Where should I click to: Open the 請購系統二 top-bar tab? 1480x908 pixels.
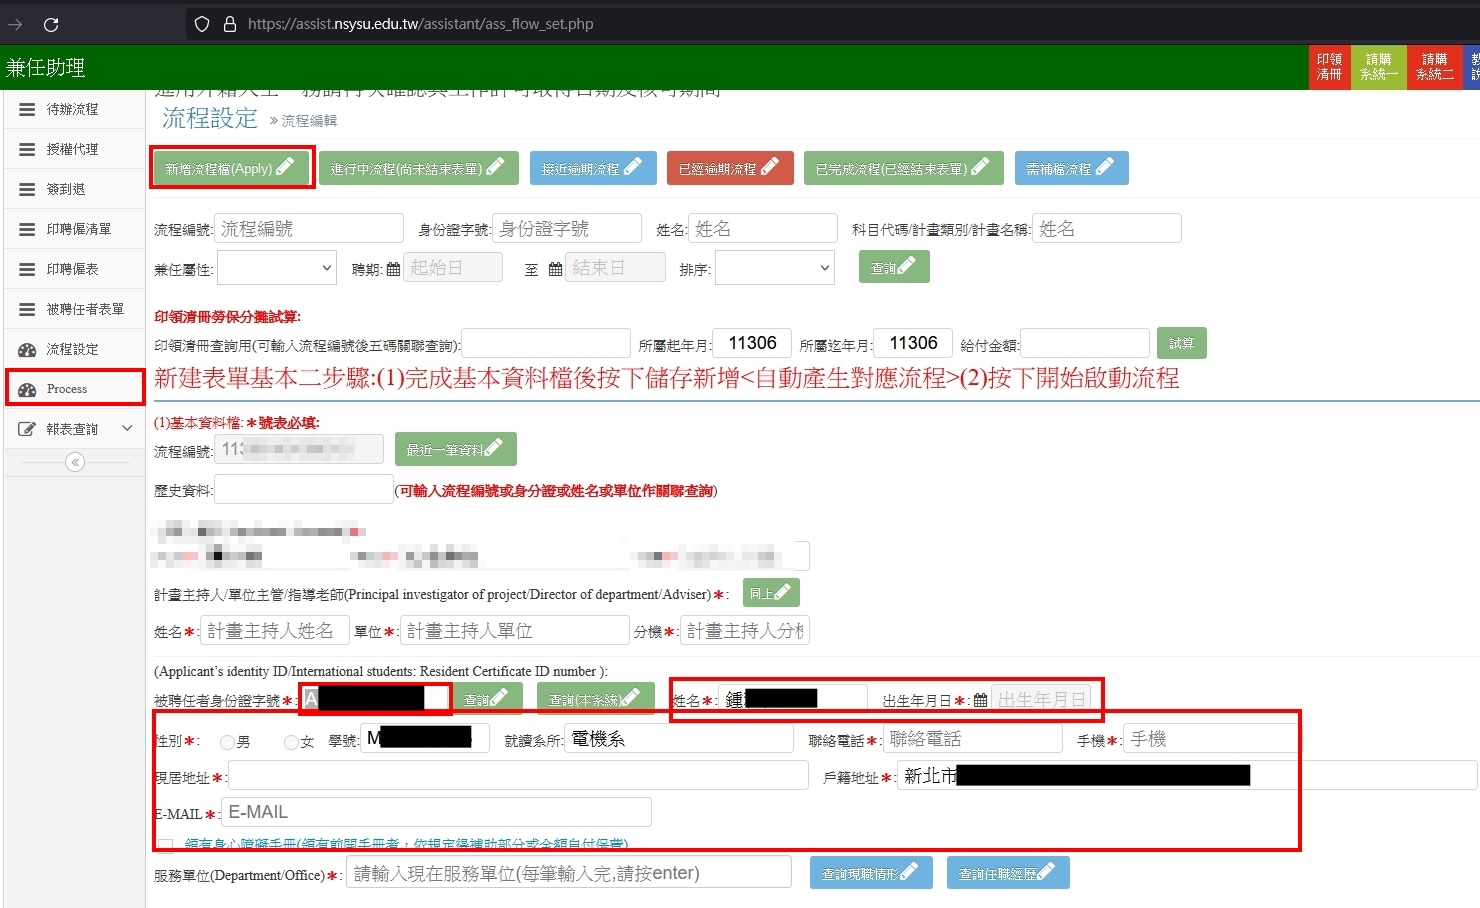click(x=1434, y=67)
